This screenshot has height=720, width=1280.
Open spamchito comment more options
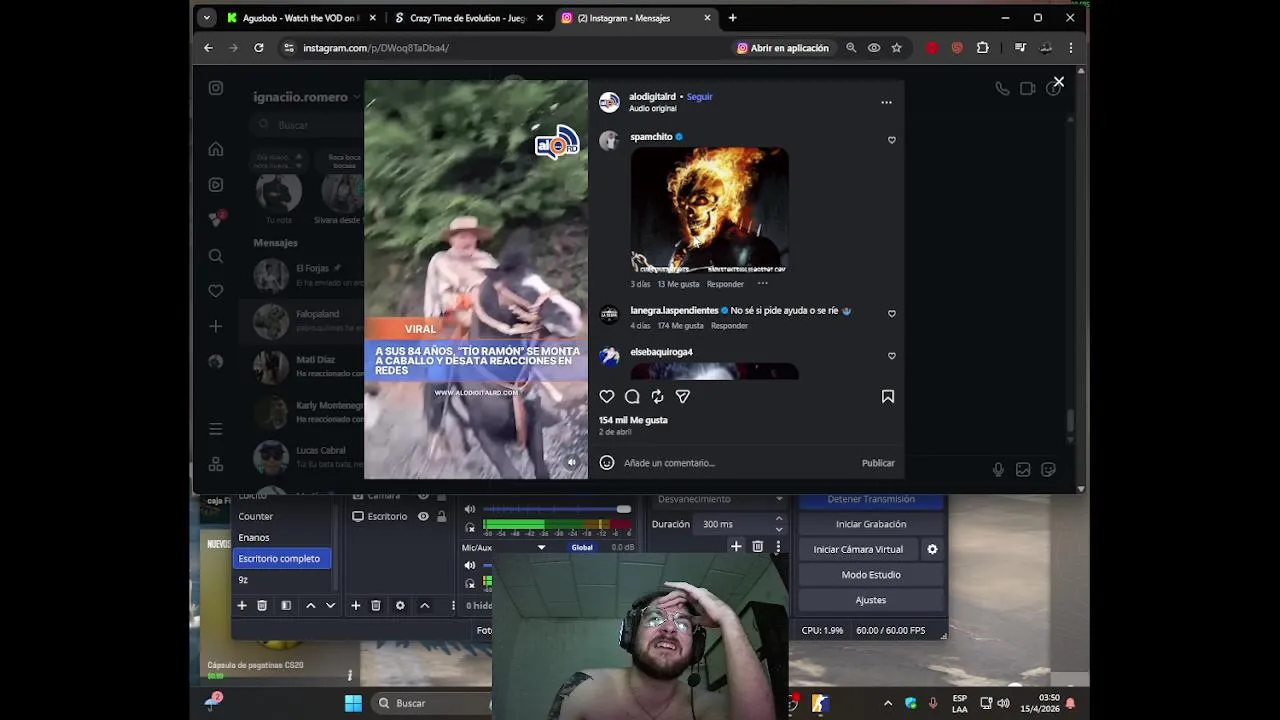click(x=762, y=284)
